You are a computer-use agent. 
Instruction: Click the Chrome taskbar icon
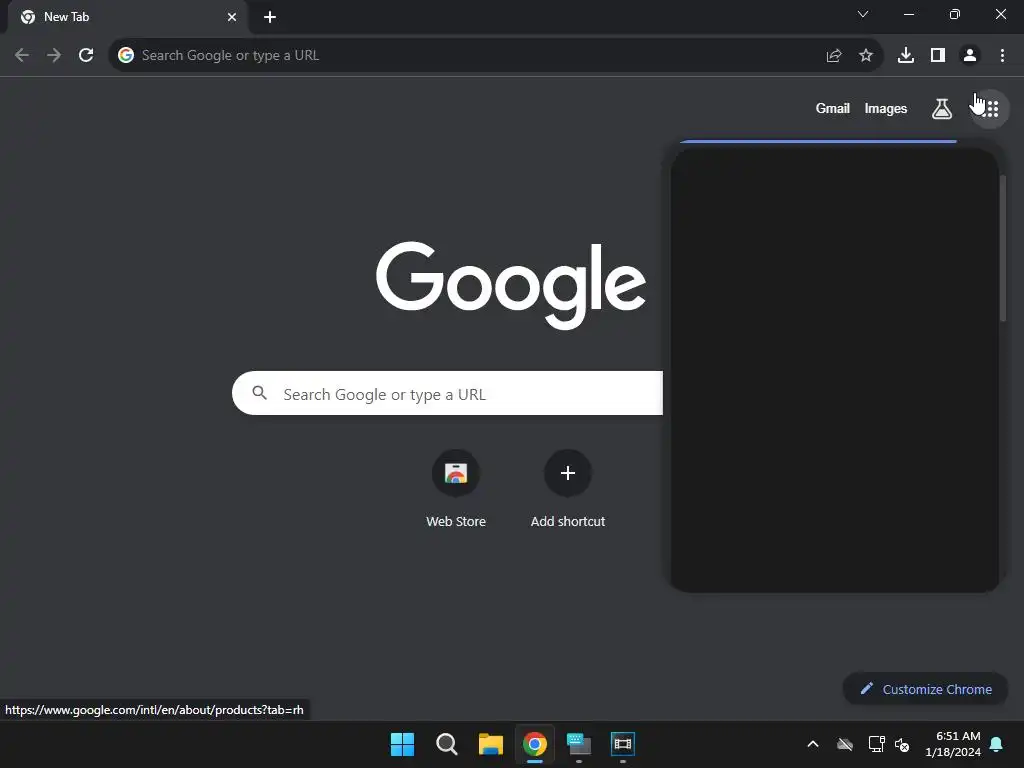(534, 744)
